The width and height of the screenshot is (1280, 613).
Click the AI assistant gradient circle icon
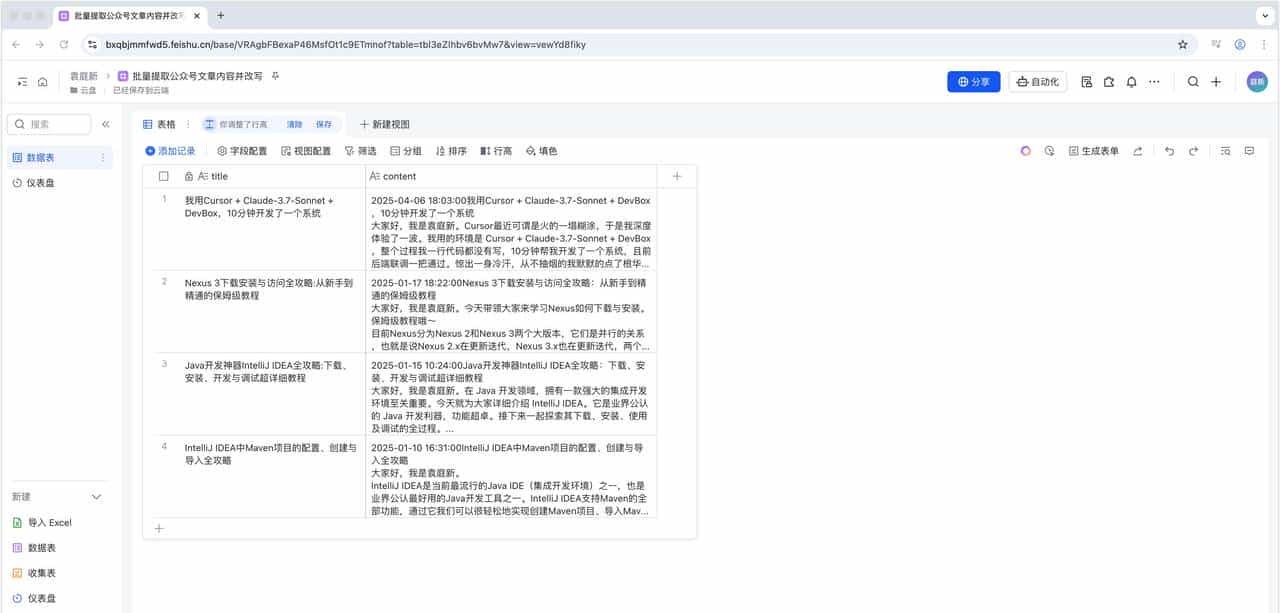tap(1025, 150)
